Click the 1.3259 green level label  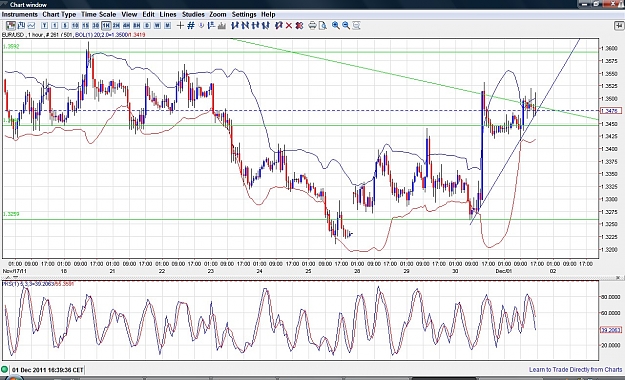11,214
